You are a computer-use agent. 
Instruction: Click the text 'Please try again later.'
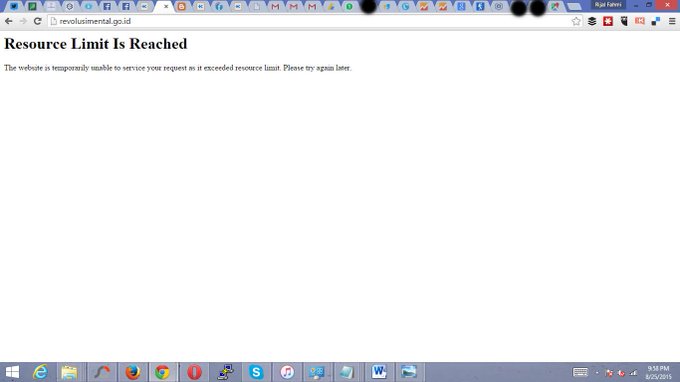[x=317, y=68]
